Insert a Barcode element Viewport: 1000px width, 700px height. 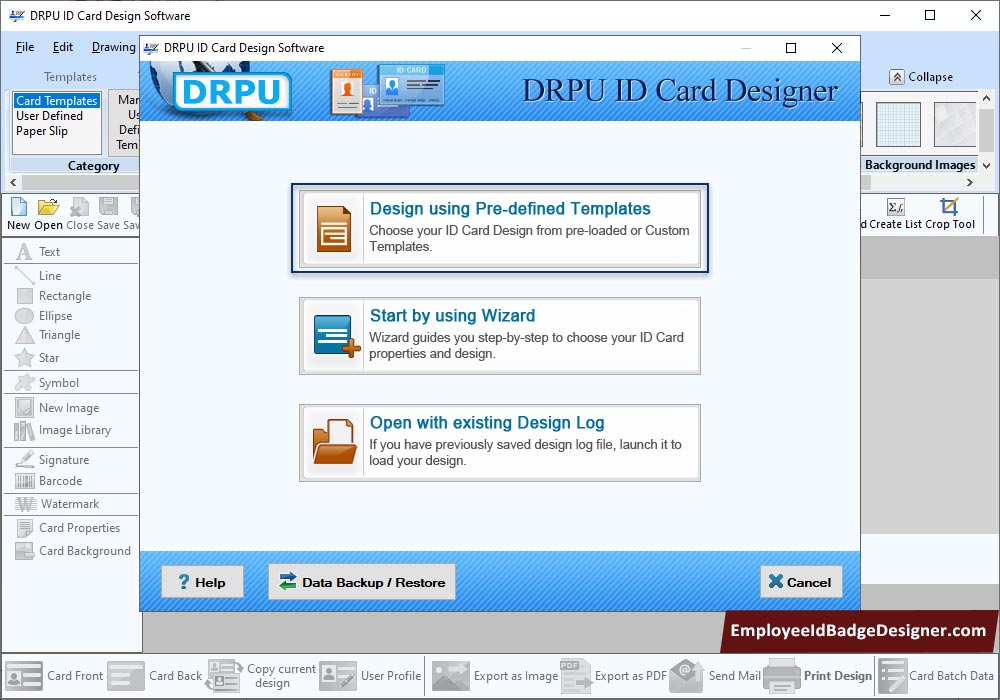[49, 481]
